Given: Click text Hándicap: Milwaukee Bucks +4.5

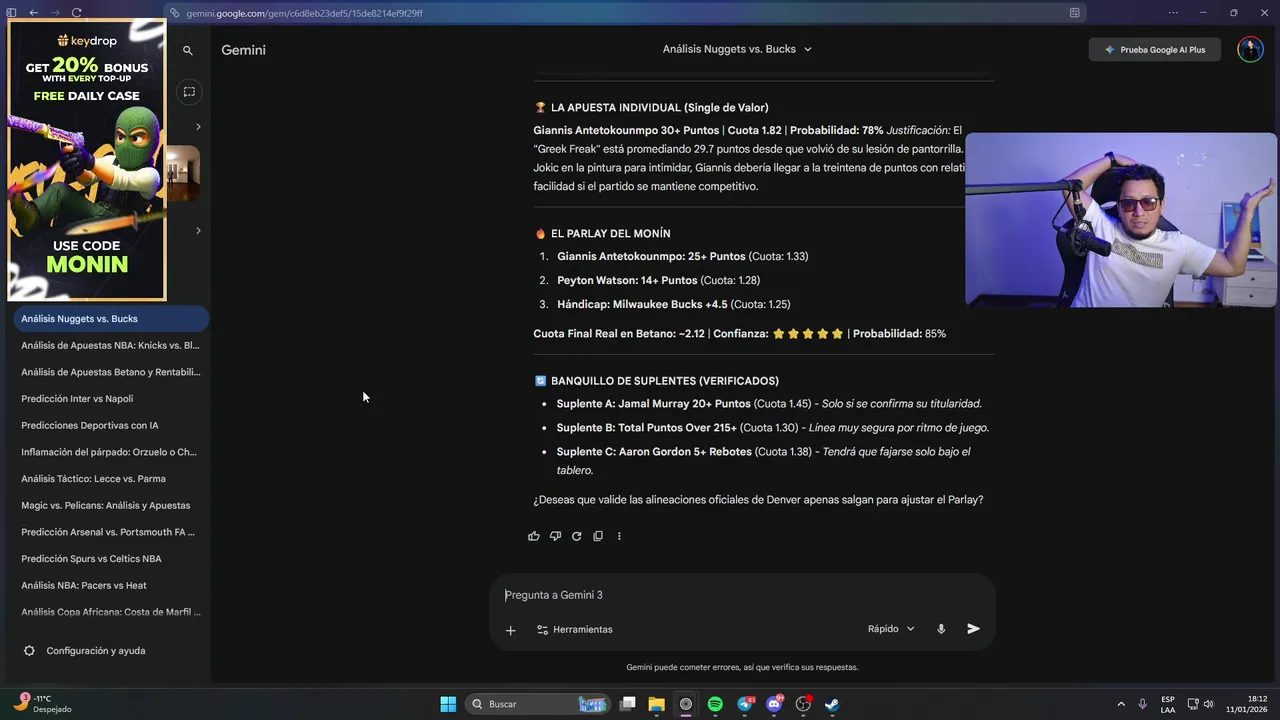Looking at the screenshot, I should [x=642, y=304].
